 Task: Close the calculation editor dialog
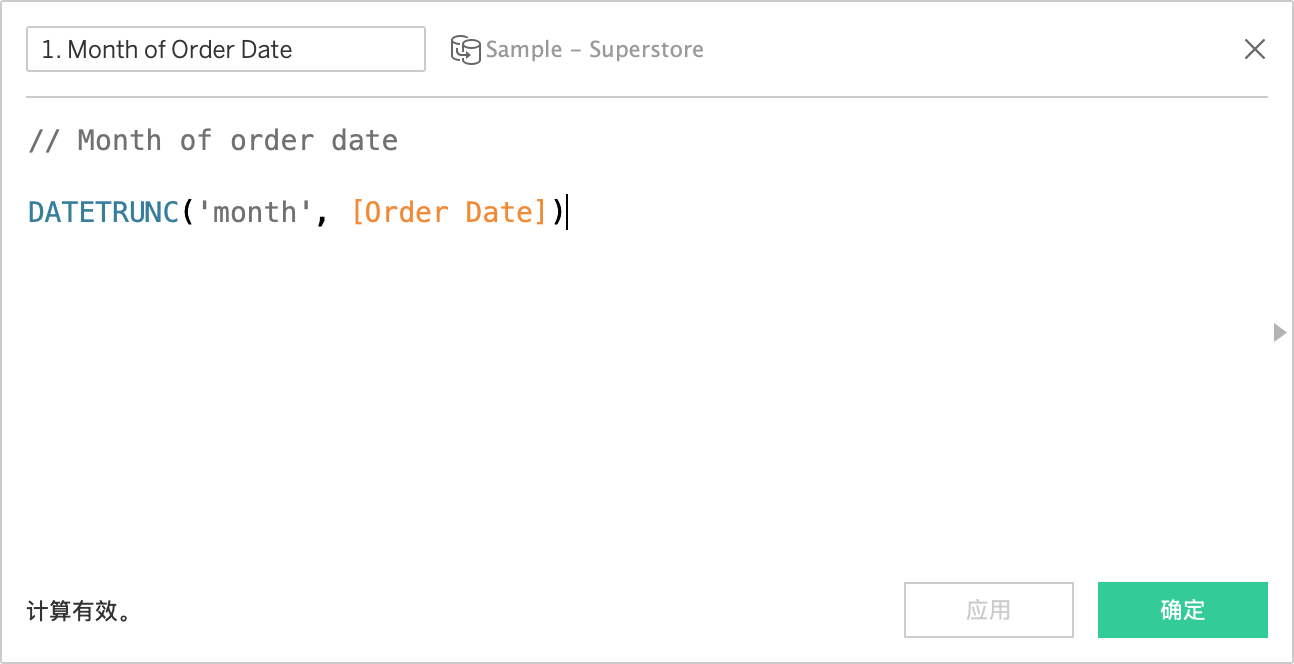pos(1254,49)
